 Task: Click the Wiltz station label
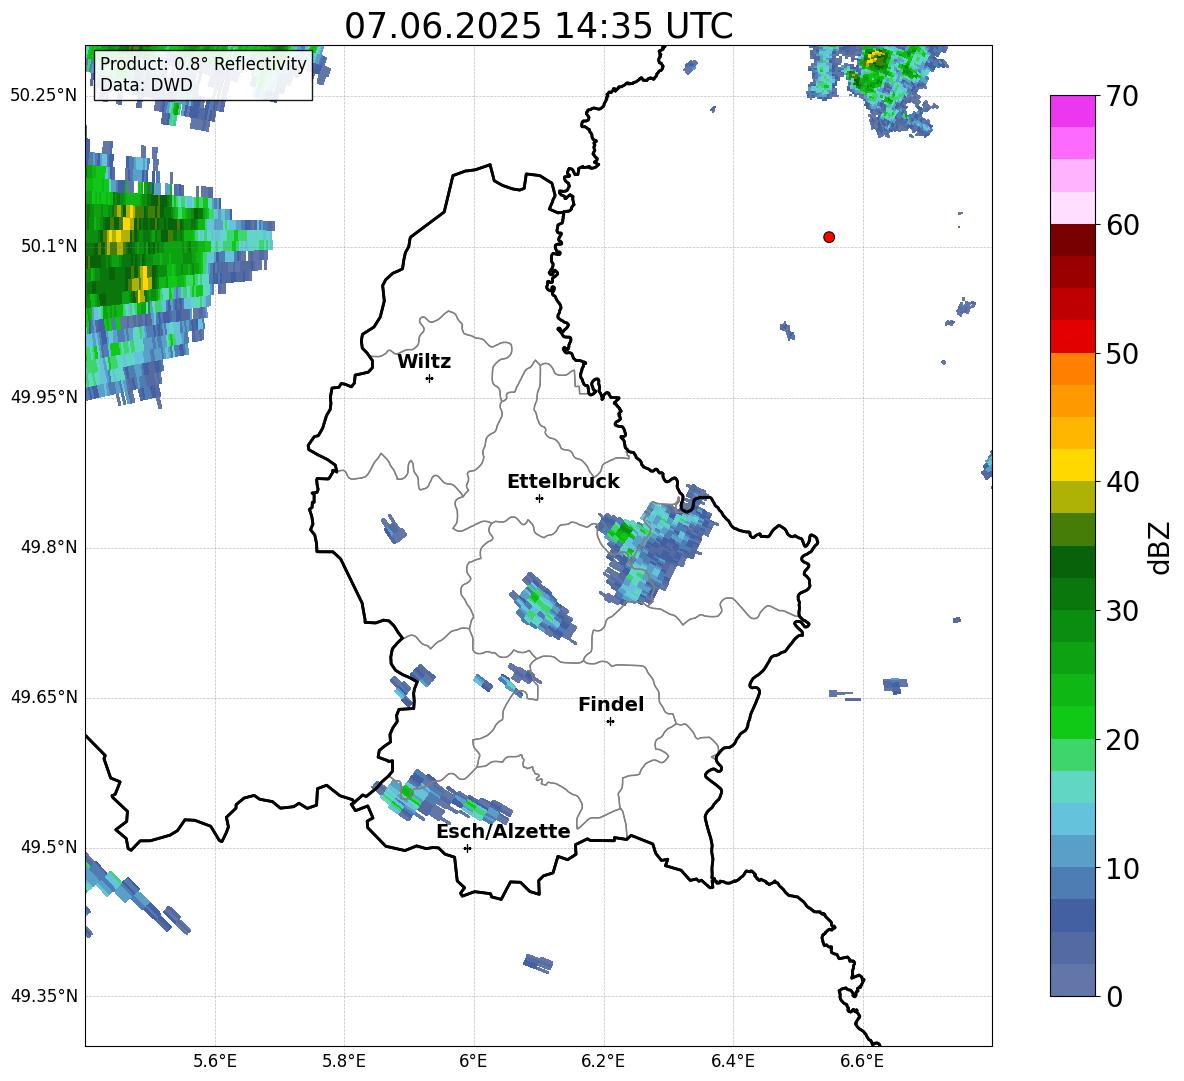click(424, 362)
